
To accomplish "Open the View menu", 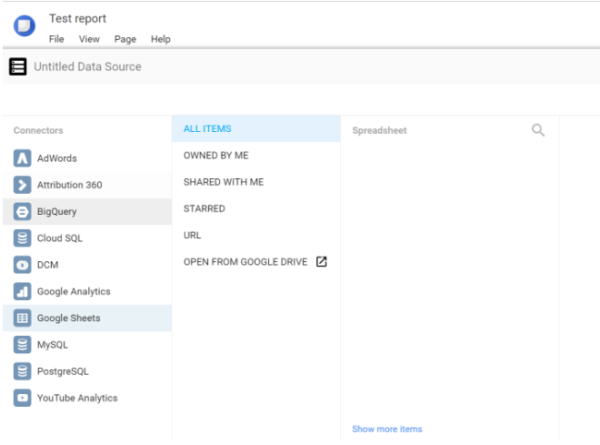I will tap(89, 39).
